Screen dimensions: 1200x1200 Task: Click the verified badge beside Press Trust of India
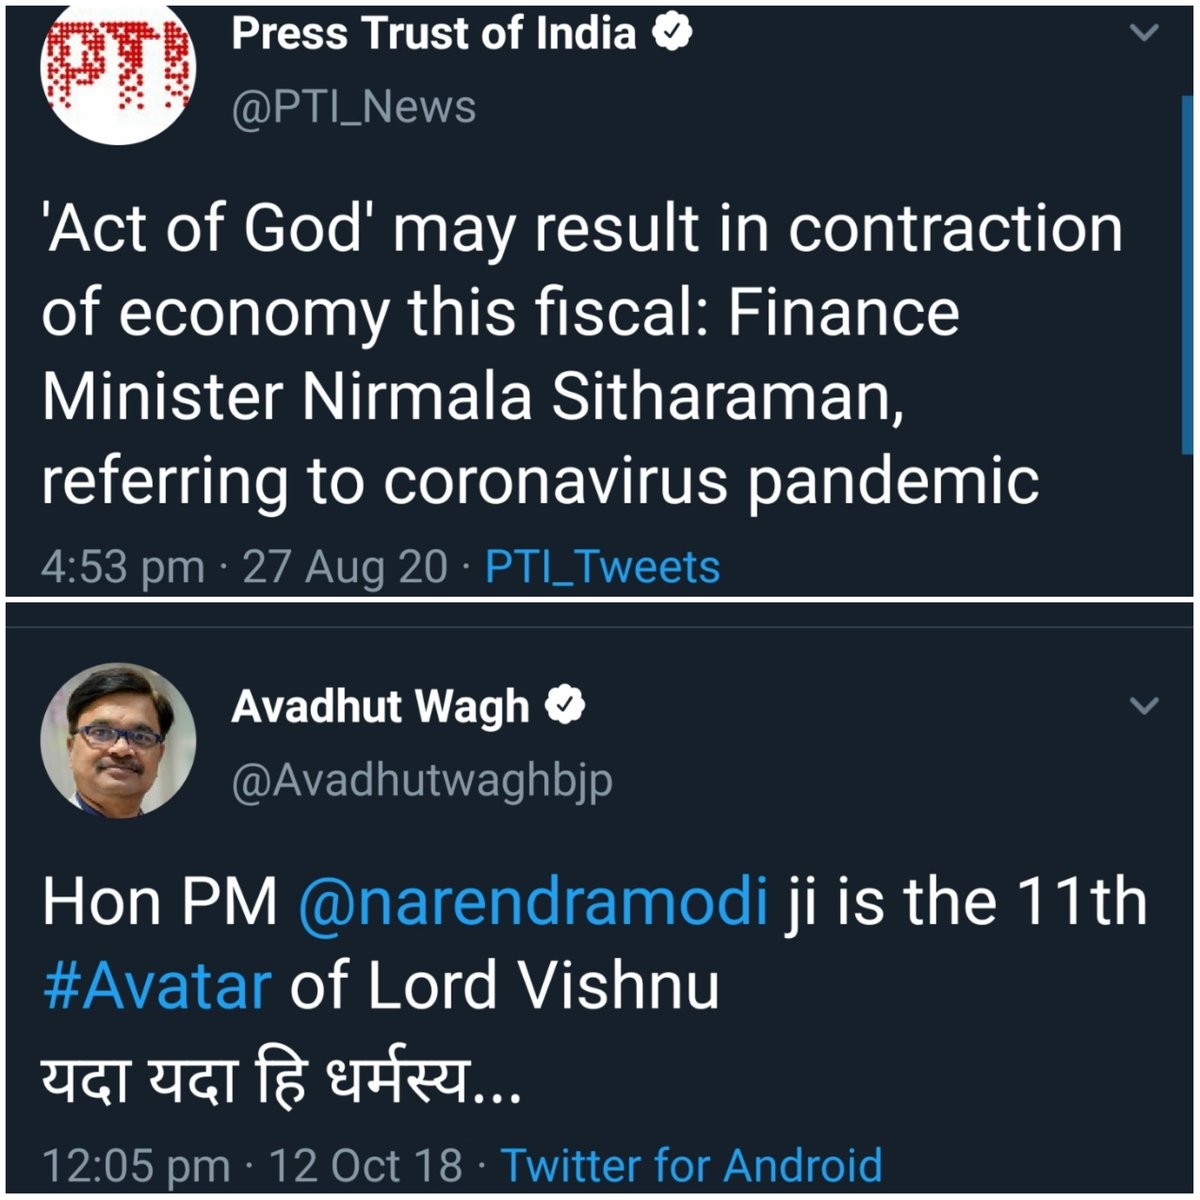point(673,33)
